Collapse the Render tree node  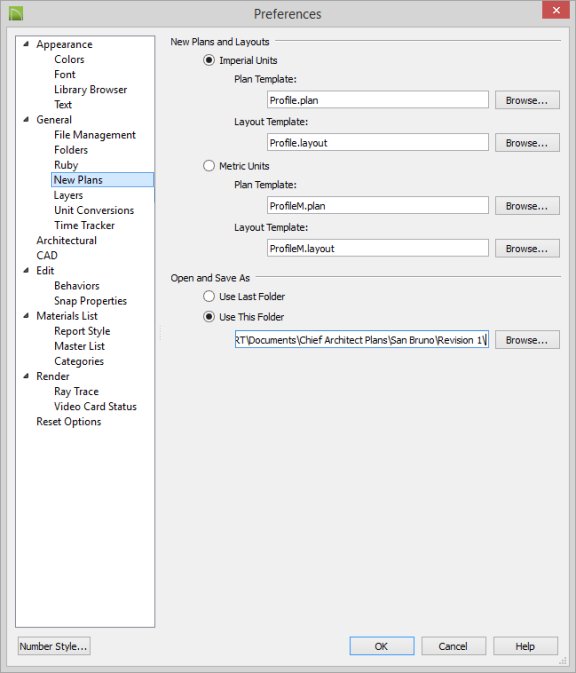coord(26,376)
